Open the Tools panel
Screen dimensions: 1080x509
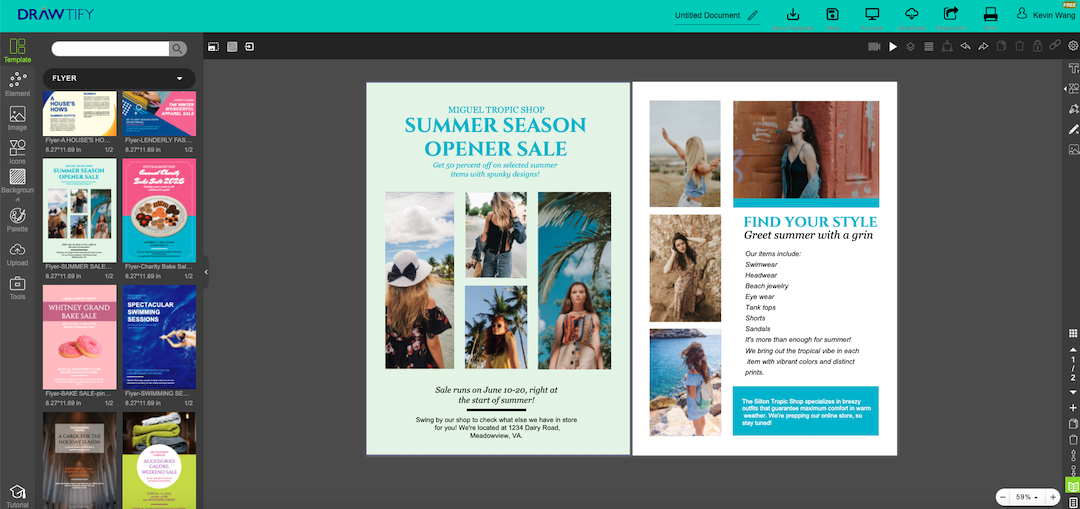coord(17,288)
